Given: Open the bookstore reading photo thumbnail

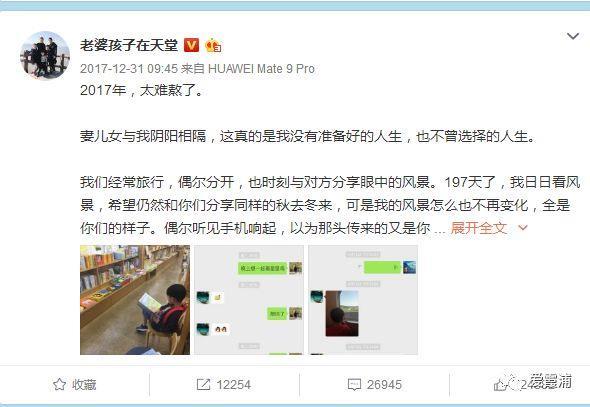Looking at the screenshot, I should (135, 300).
